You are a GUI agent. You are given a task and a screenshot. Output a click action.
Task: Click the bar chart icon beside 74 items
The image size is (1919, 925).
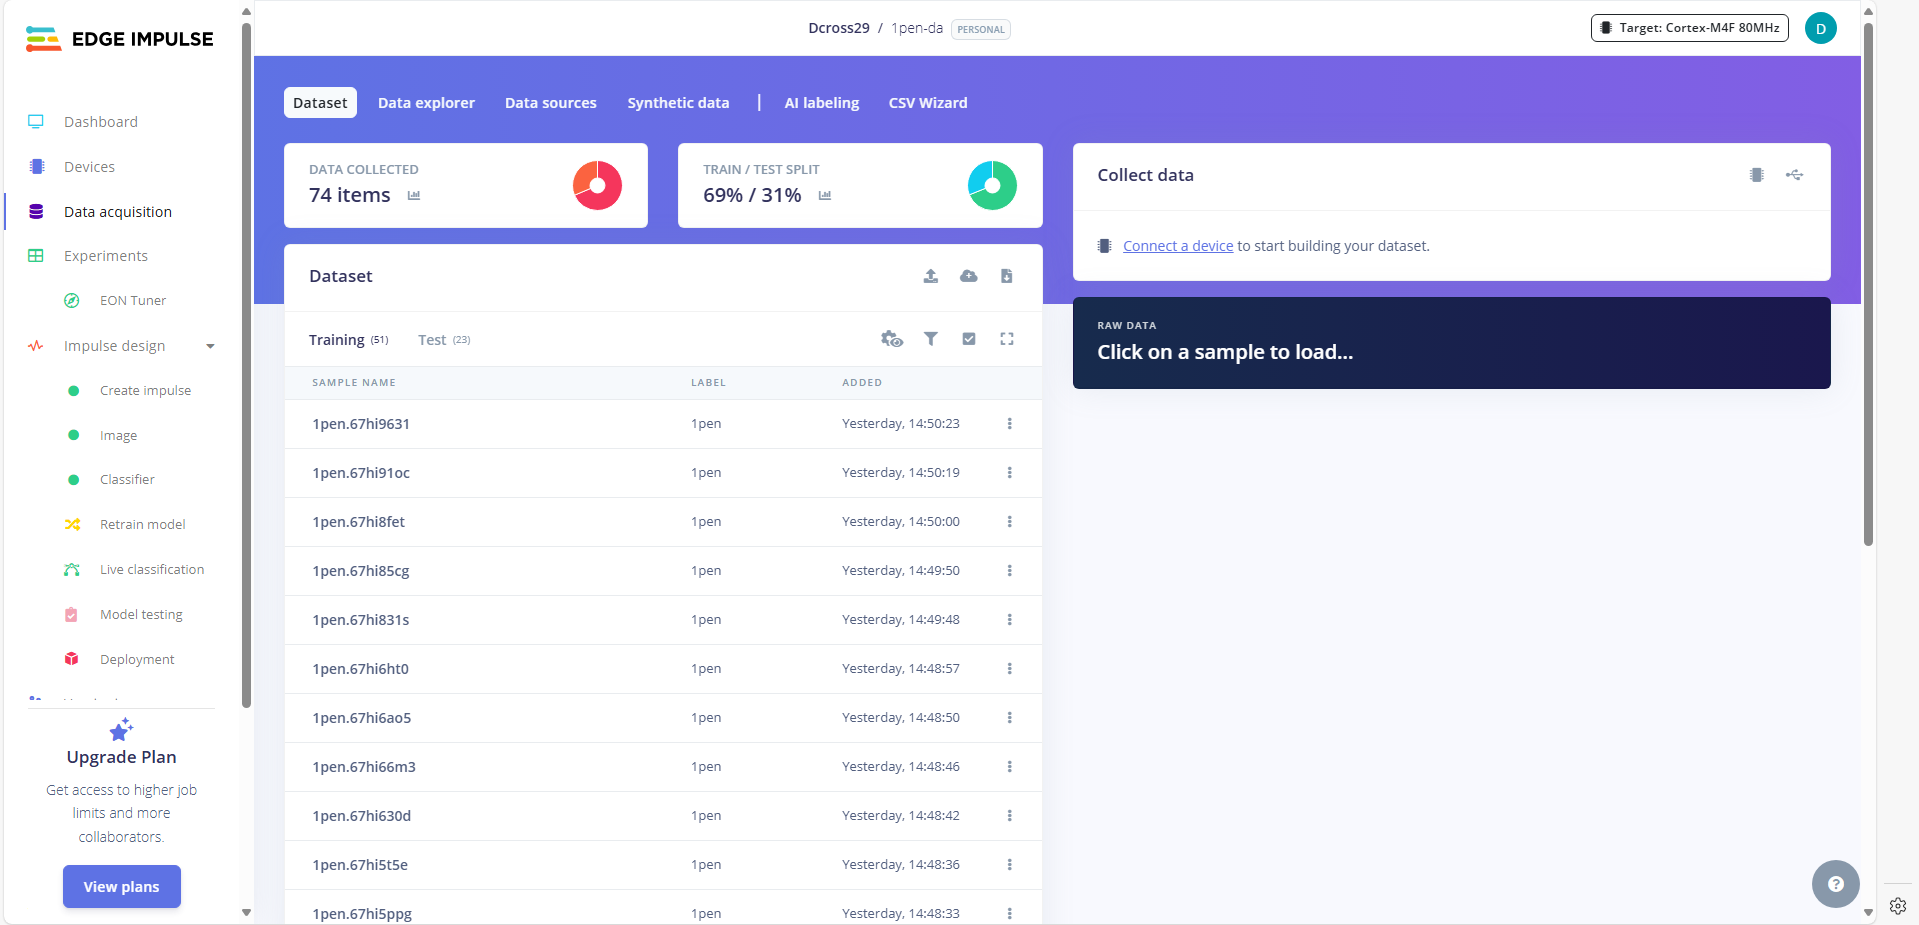[x=414, y=196]
